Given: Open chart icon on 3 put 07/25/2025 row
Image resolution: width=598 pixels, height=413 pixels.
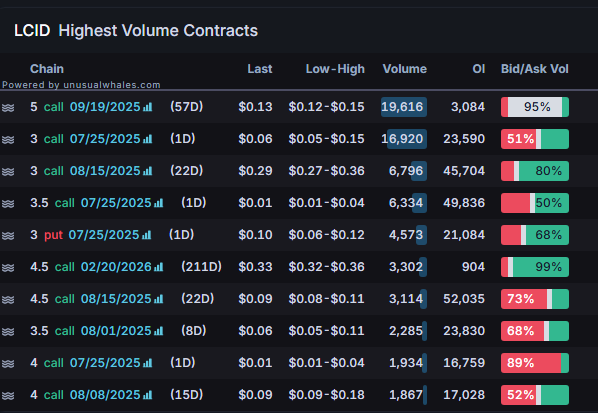Looking at the screenshot, I should (x=146, y=235).
